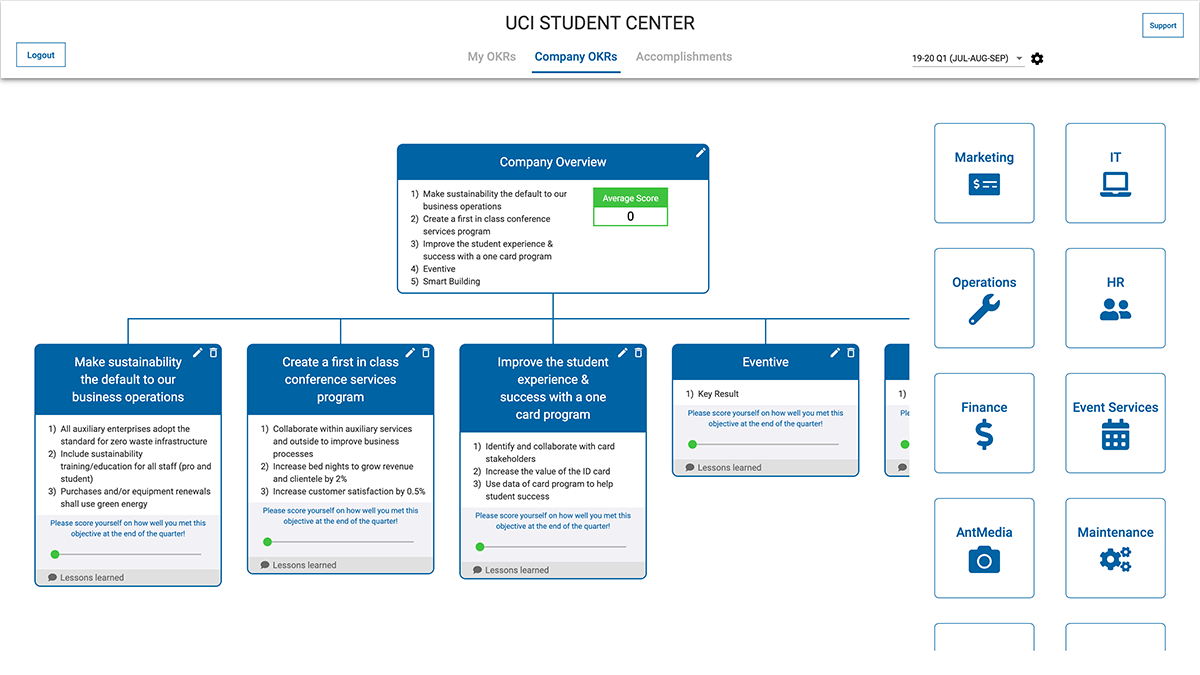Click the Logout button
The width and height of the screenshot is (1200, 675).
point(41,55)
